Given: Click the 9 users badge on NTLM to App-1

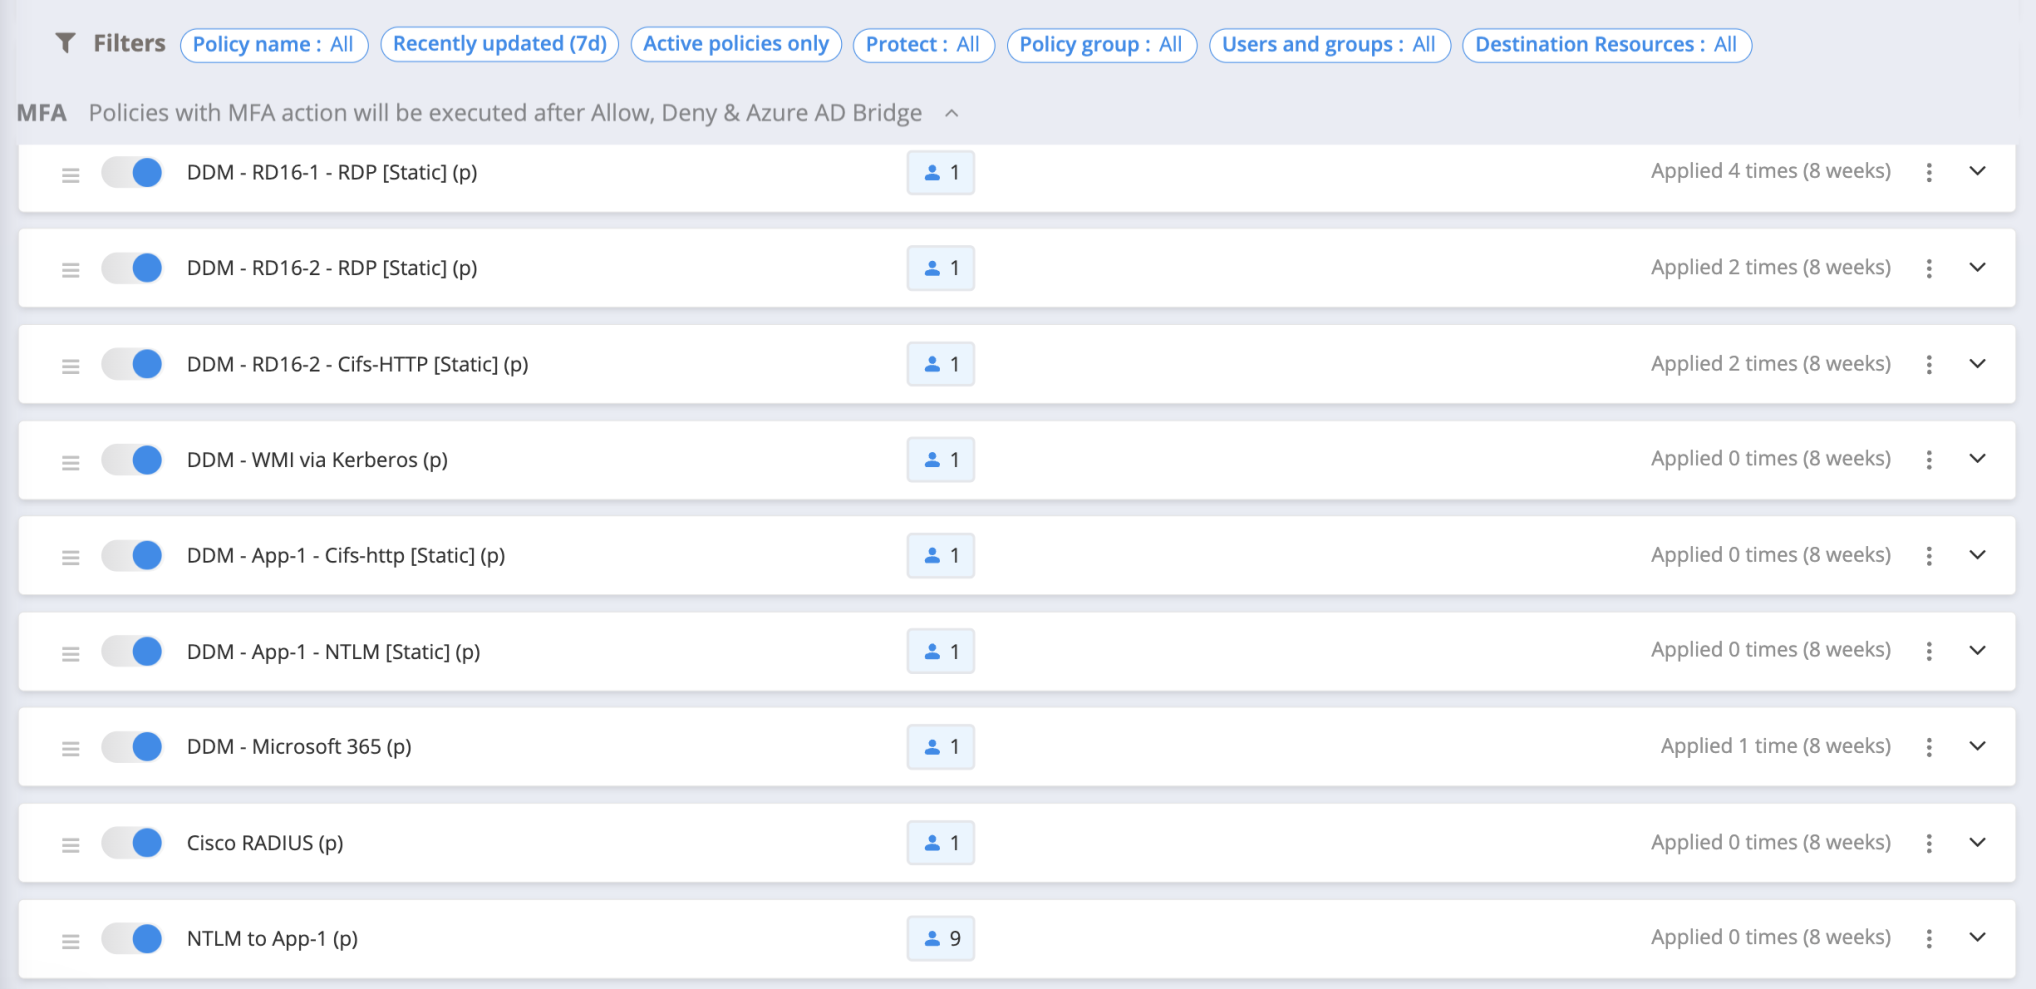Looking at the screenshot, I should 940,938.
